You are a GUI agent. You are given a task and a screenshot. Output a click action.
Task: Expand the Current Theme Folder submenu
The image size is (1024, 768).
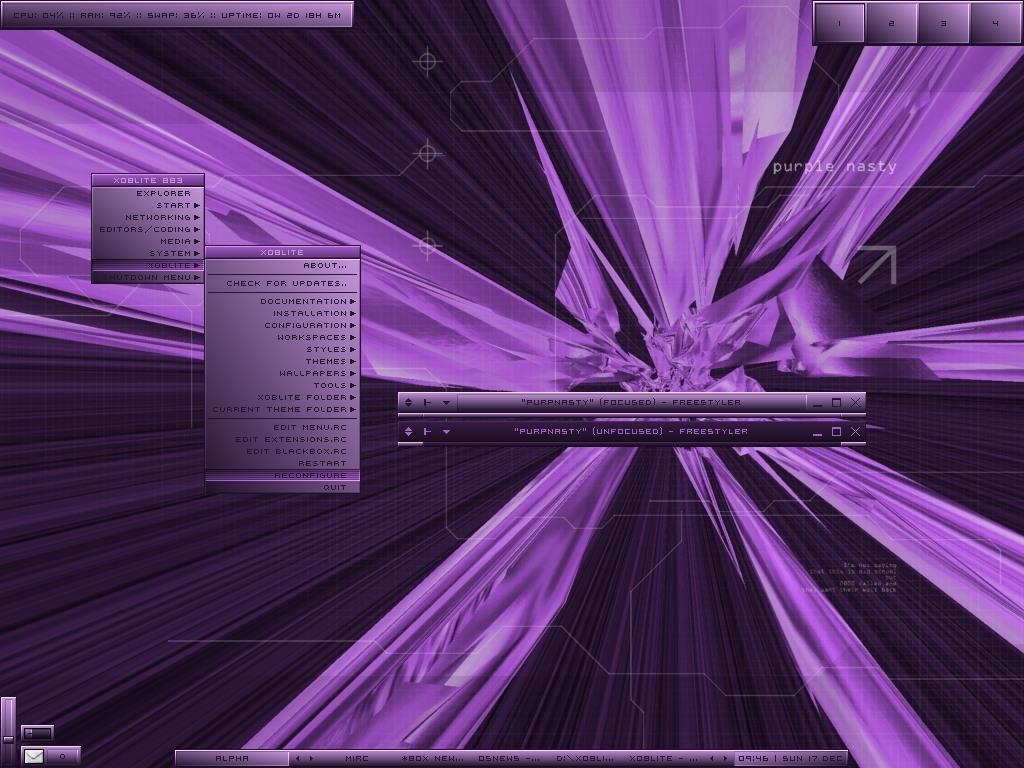[283, 409]
